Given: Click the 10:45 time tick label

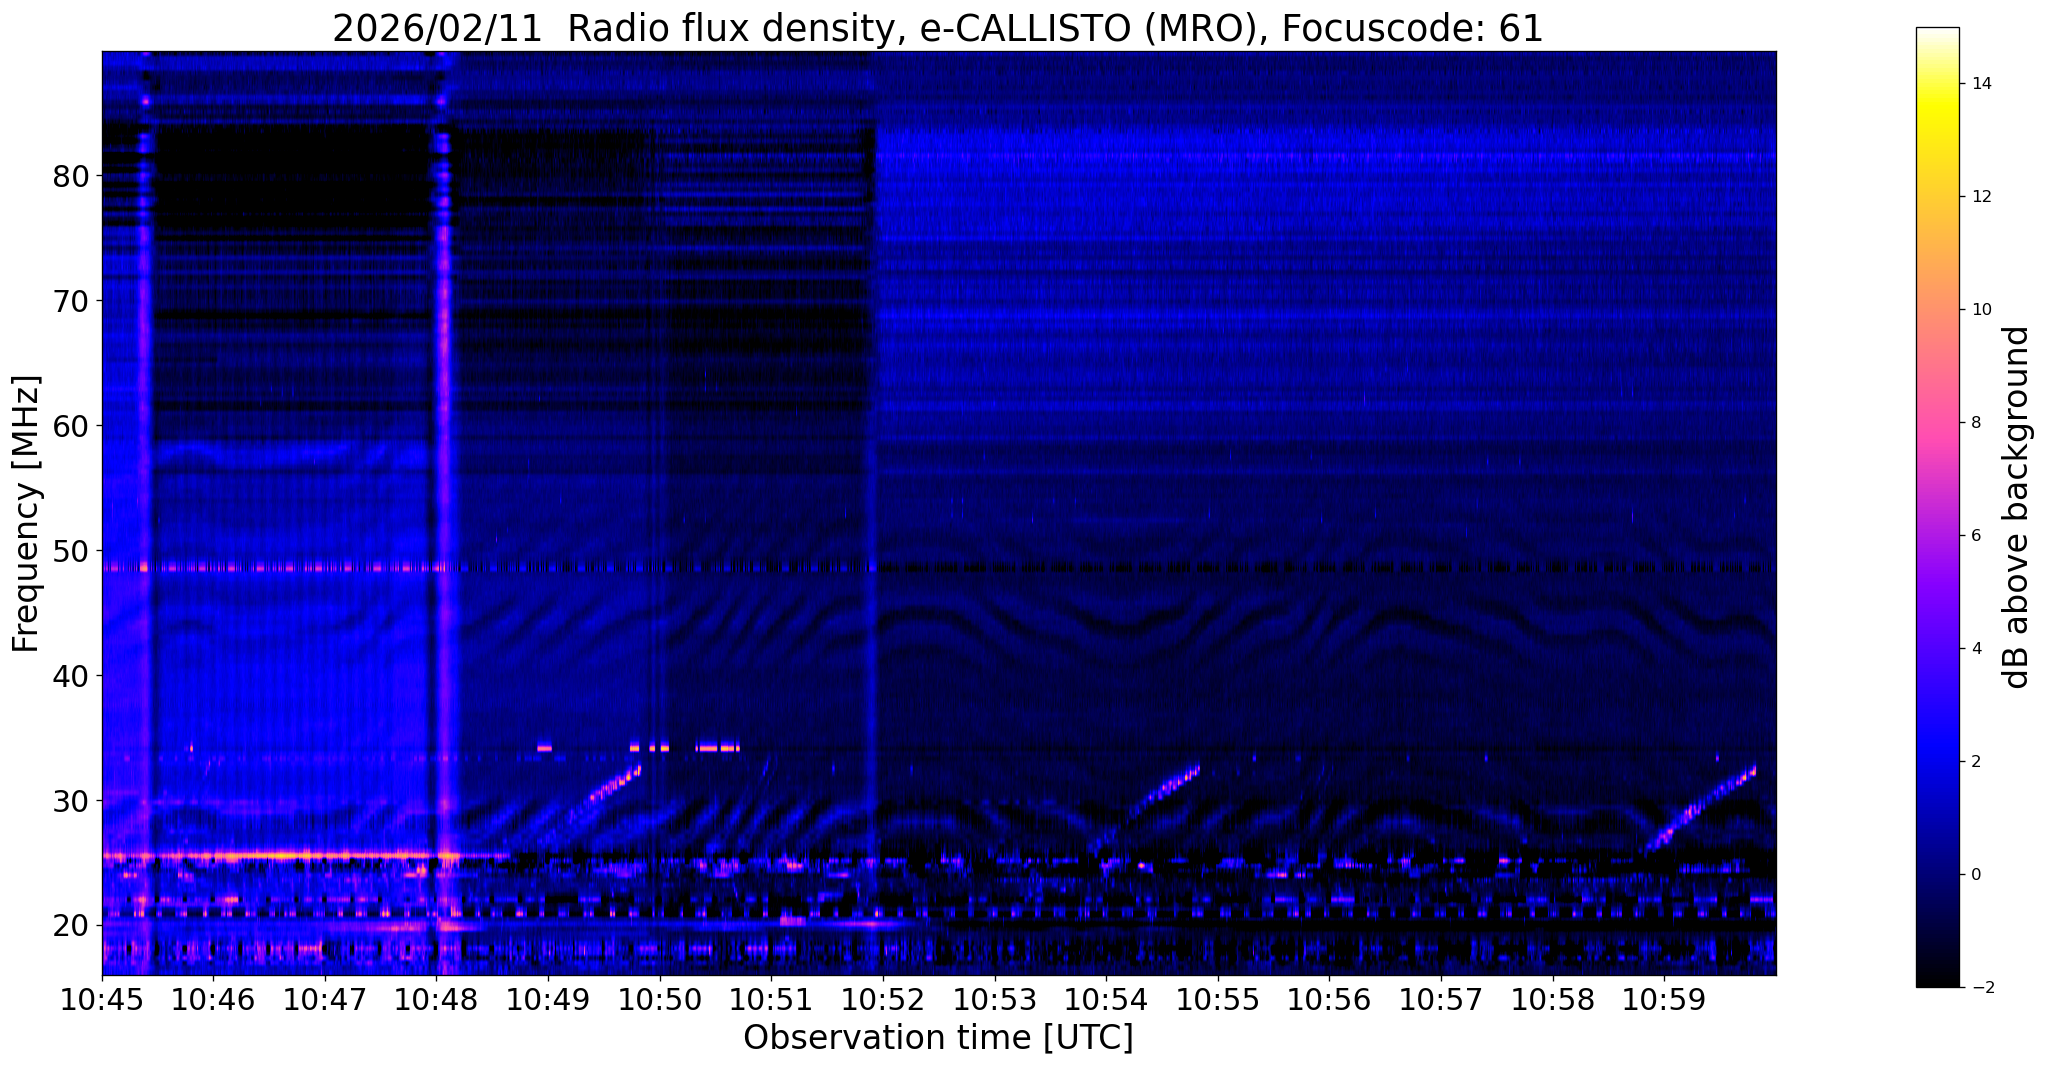Looking at the screenshot, I should (102, 999).
